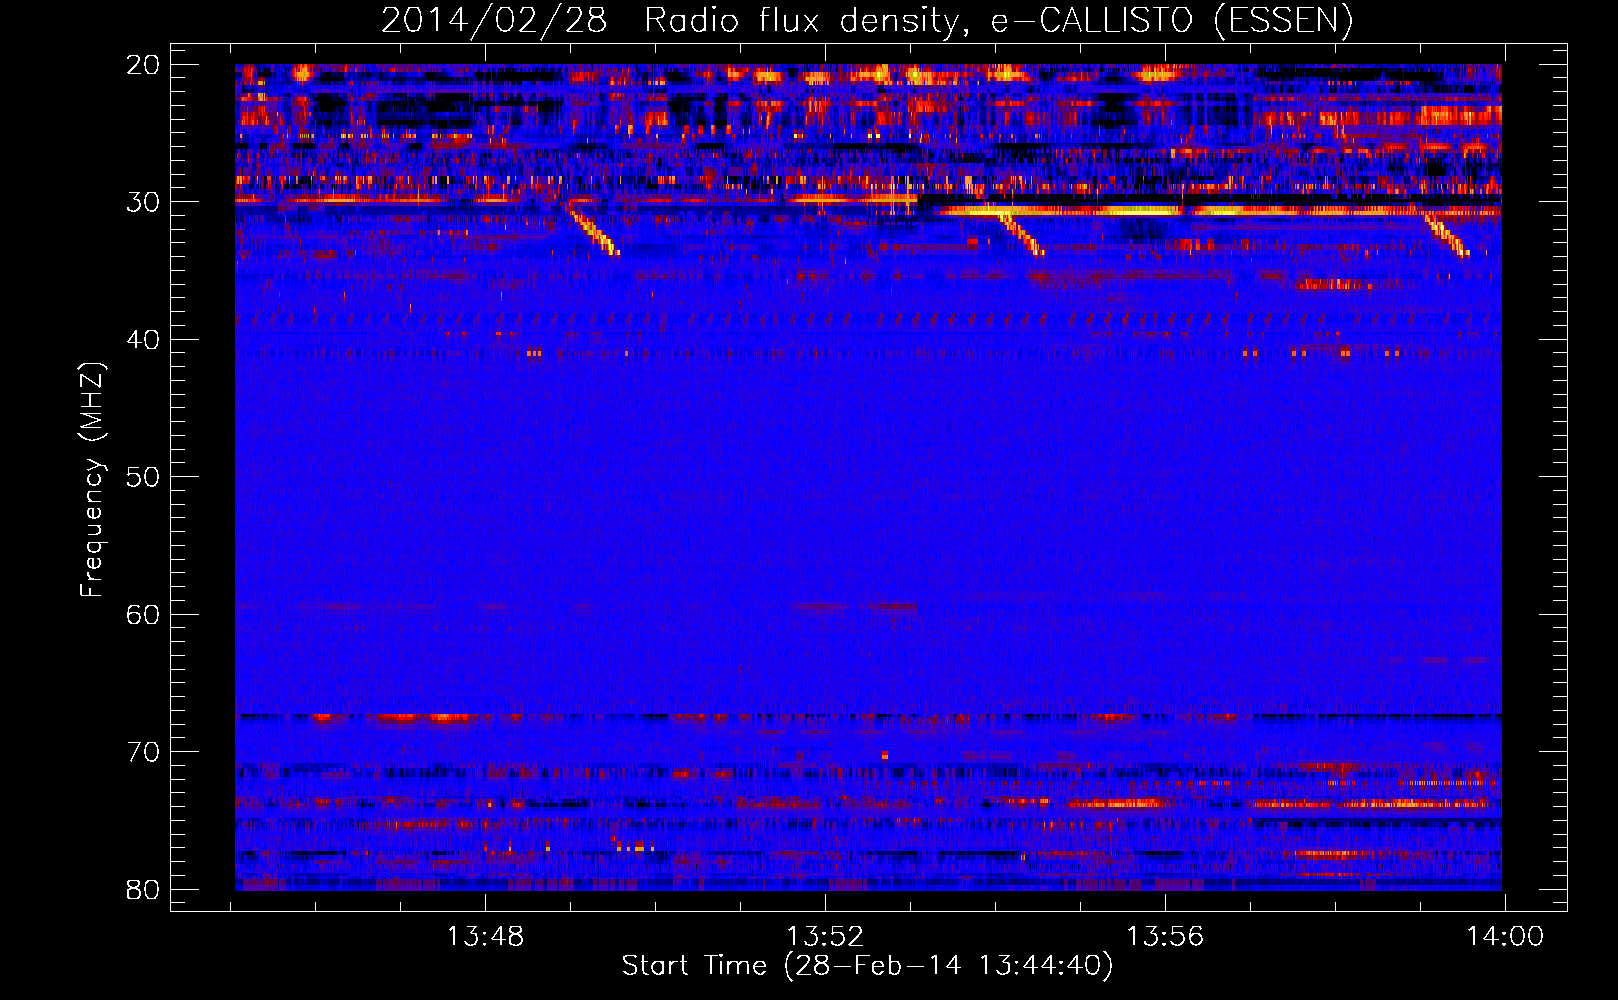The image size is (1618, 1000).
Task: Click the 30 frequency tick label
Action: tap(143, 202)
